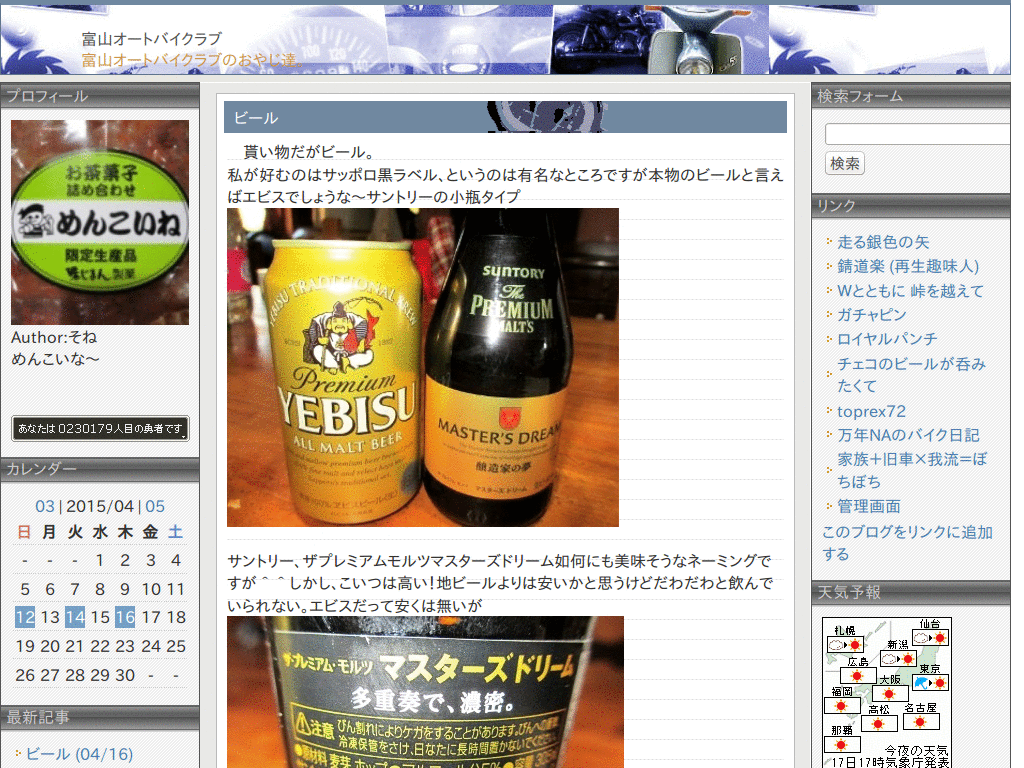The height and width of the screenshot is (768, 1024).
Task: Go to previous month 03 in calendar
Action: click(45, 506)
